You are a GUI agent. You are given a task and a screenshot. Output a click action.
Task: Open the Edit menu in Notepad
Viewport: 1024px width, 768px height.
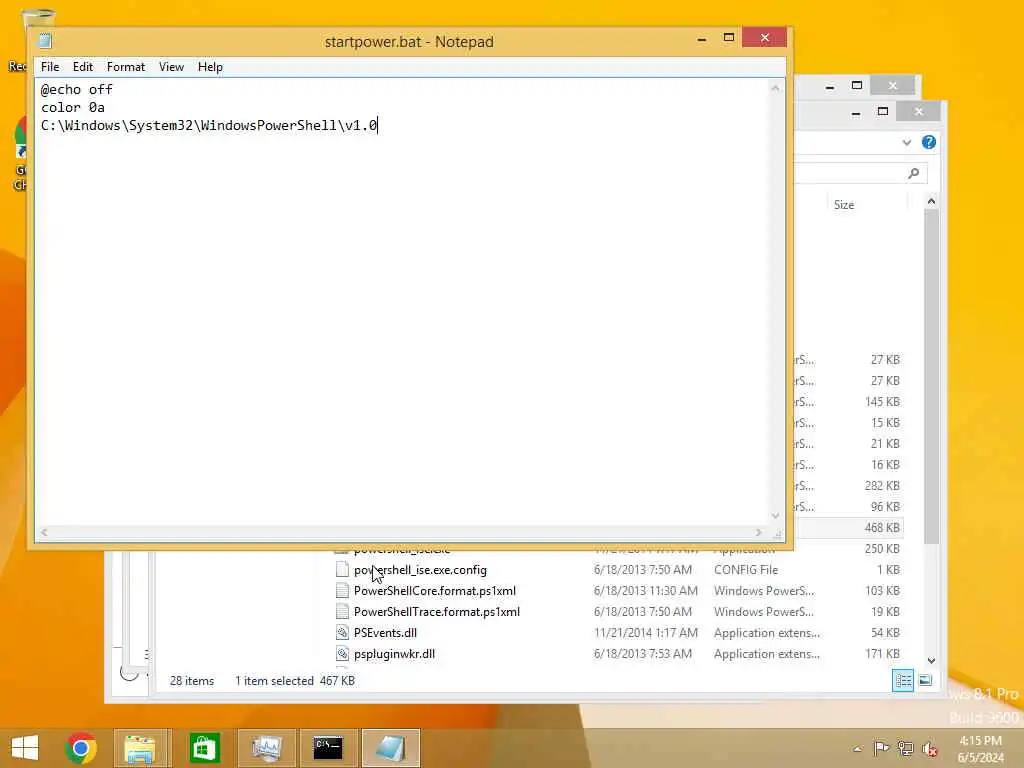click(82, 67)
